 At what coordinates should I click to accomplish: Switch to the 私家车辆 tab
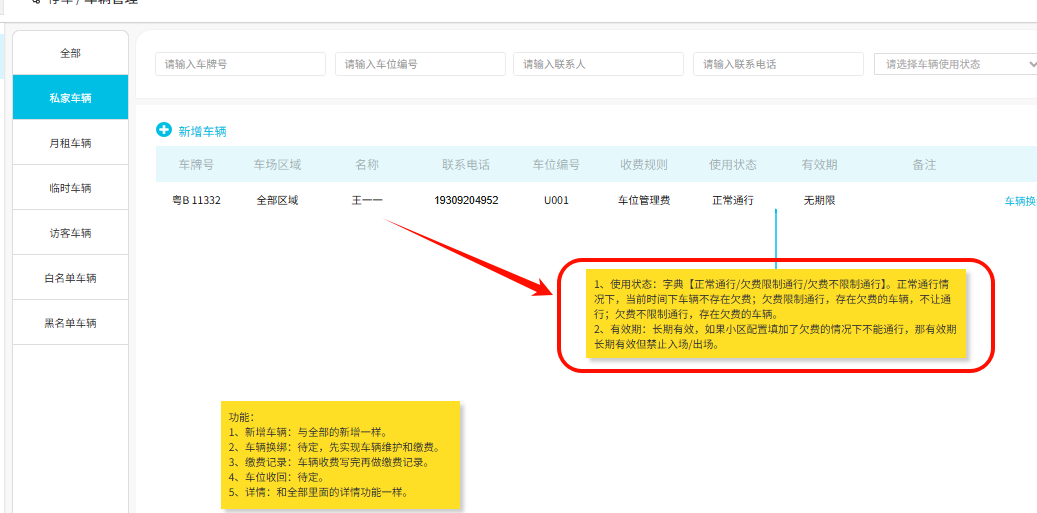click(70, 98)
